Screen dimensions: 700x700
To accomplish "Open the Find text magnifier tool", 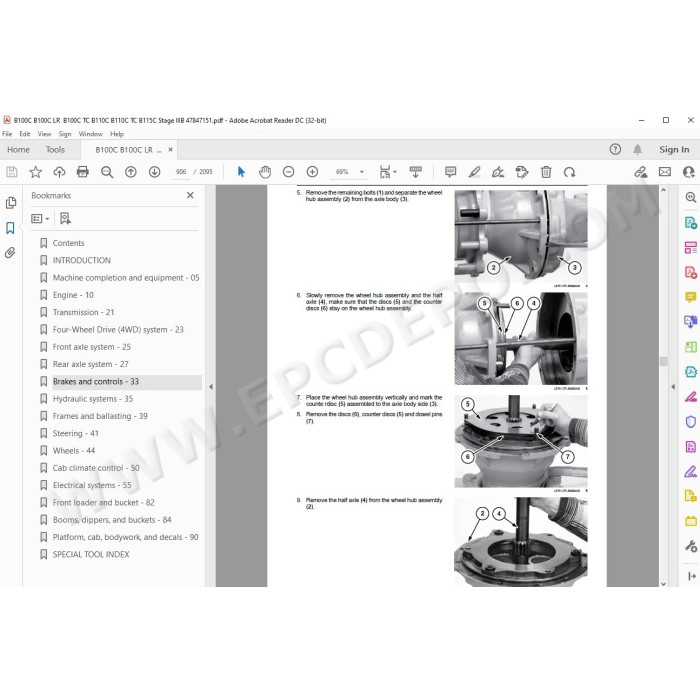I will pos(107,172).
